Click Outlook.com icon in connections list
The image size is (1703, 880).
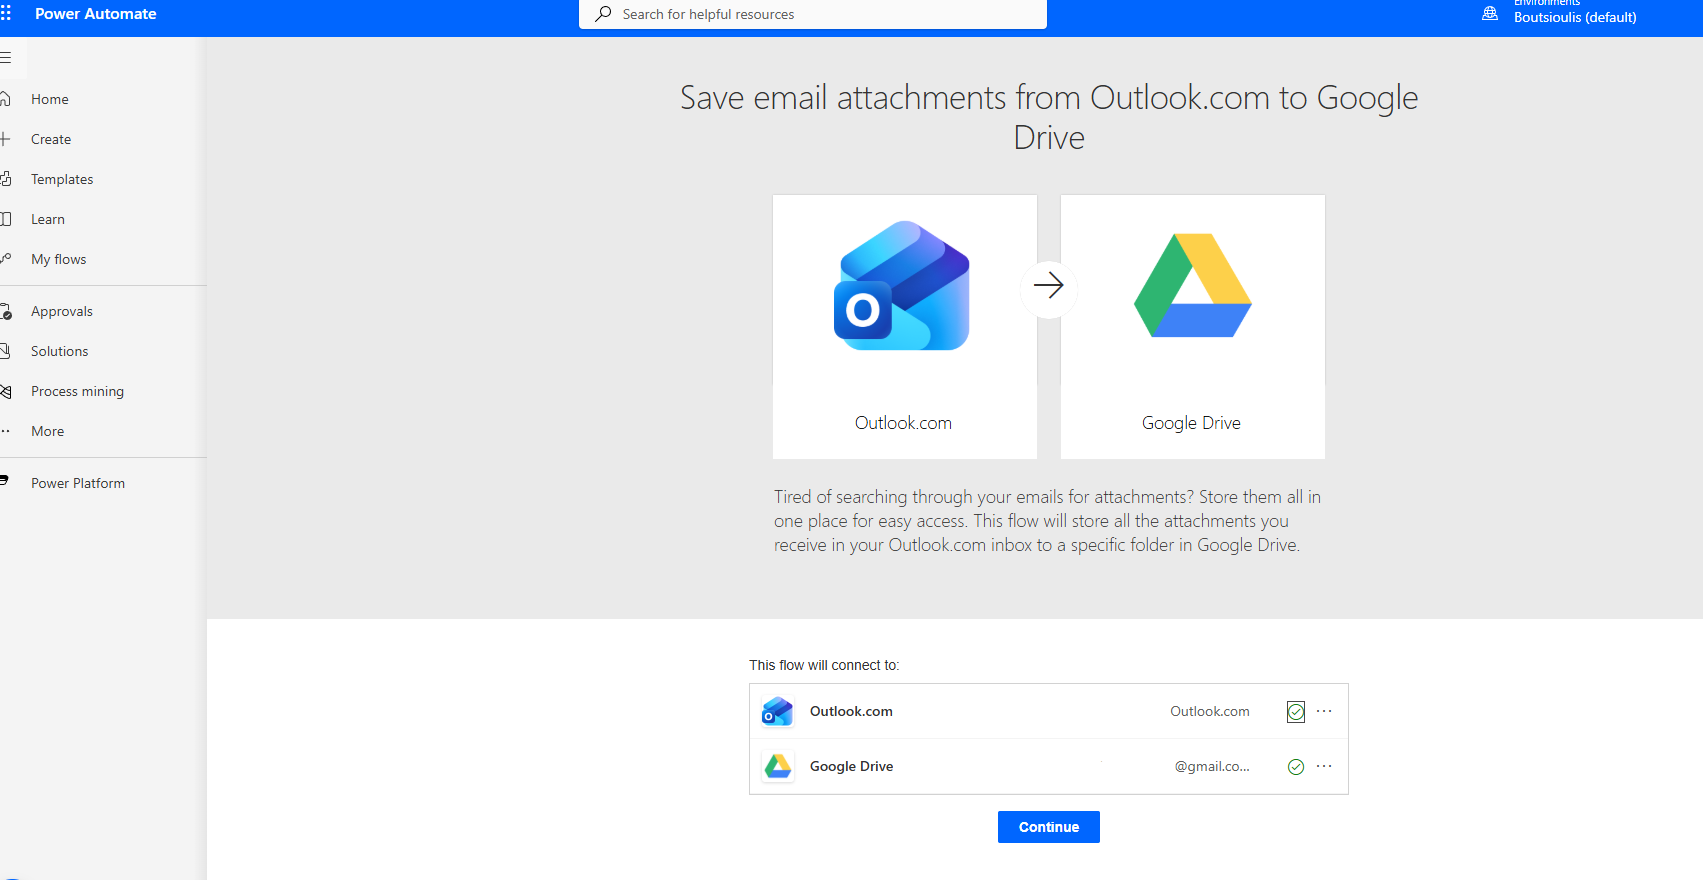[777, 712]
